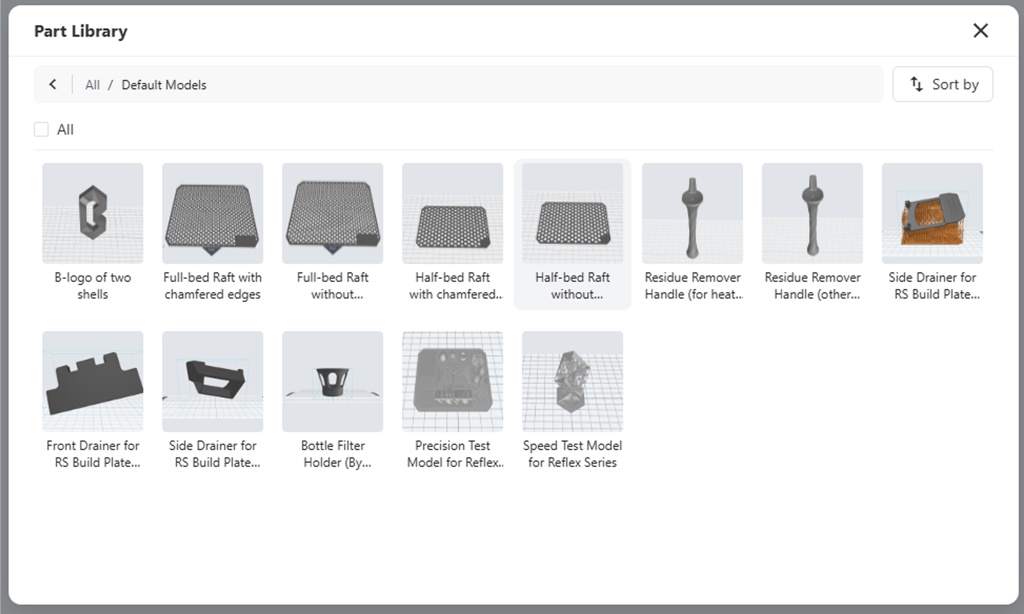1024x614 pixels.
Task: Select Half-bed Raft with chamfered edges thumbnail
Action: coord(452,213)
